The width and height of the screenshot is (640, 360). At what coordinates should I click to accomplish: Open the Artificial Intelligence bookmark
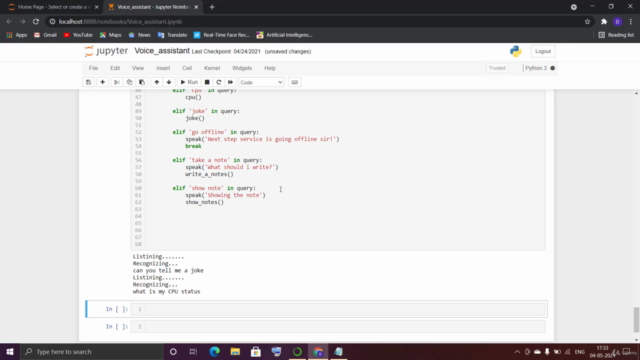[x=284, y=35]
